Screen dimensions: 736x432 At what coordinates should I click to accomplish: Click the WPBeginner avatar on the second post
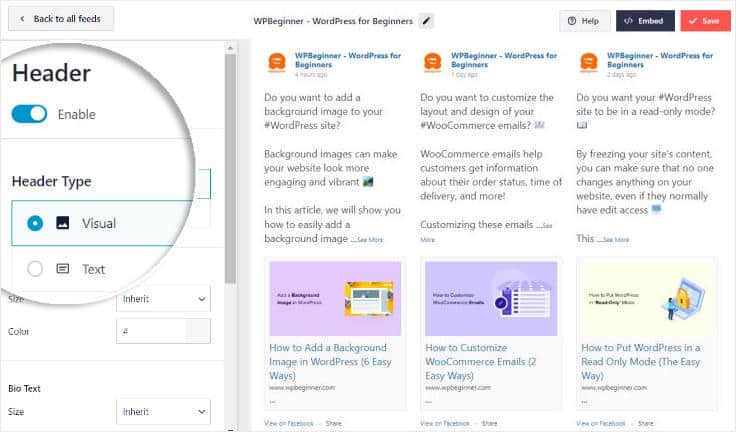(x=433, y=63)
